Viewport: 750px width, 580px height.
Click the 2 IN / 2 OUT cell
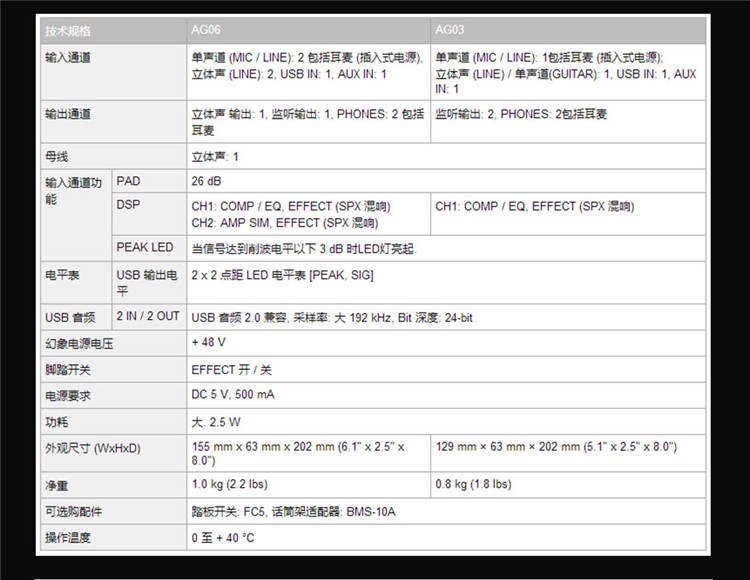(148, 316)
